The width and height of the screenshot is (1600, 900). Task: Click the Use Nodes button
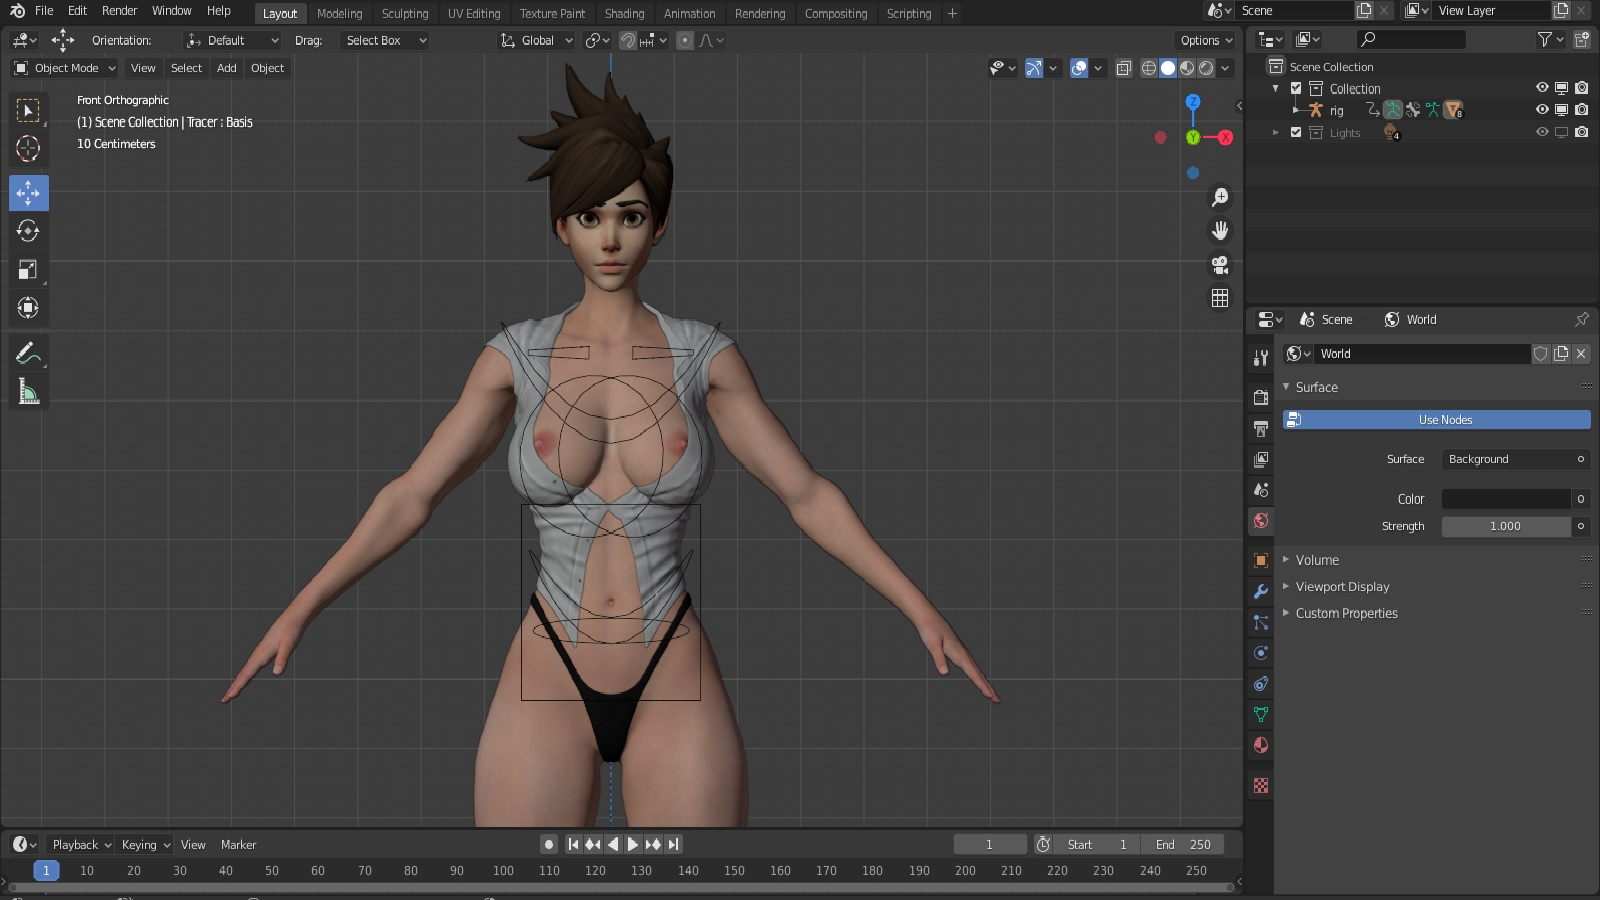[x=1437, y=420]
